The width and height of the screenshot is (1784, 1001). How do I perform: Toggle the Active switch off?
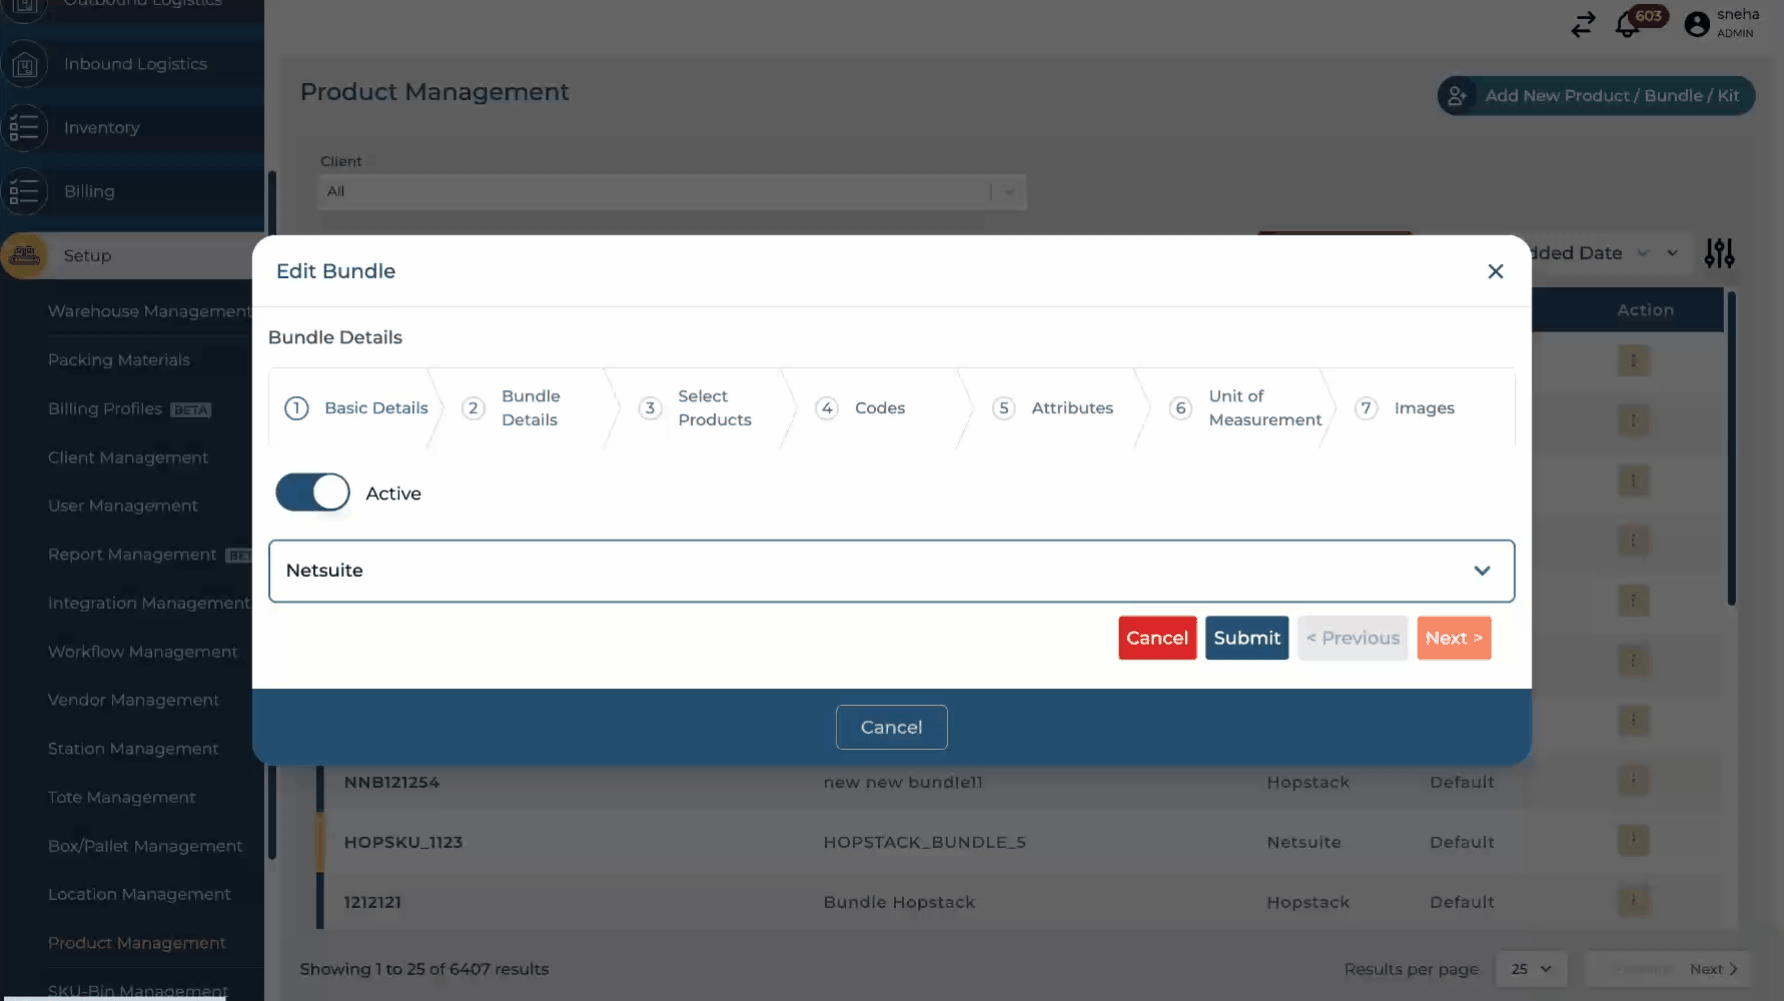pyautogui.click(x=313, y=493)
